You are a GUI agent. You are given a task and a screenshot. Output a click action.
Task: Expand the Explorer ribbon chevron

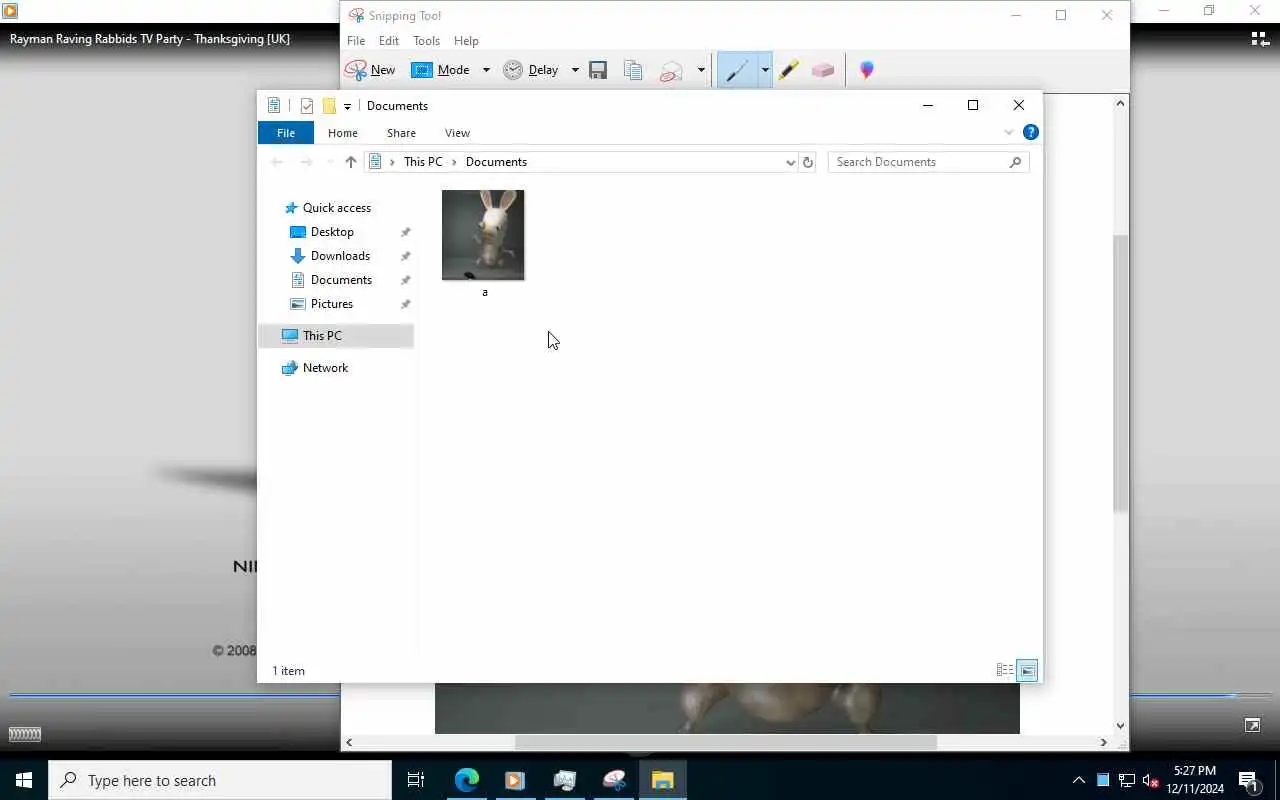1009,133
